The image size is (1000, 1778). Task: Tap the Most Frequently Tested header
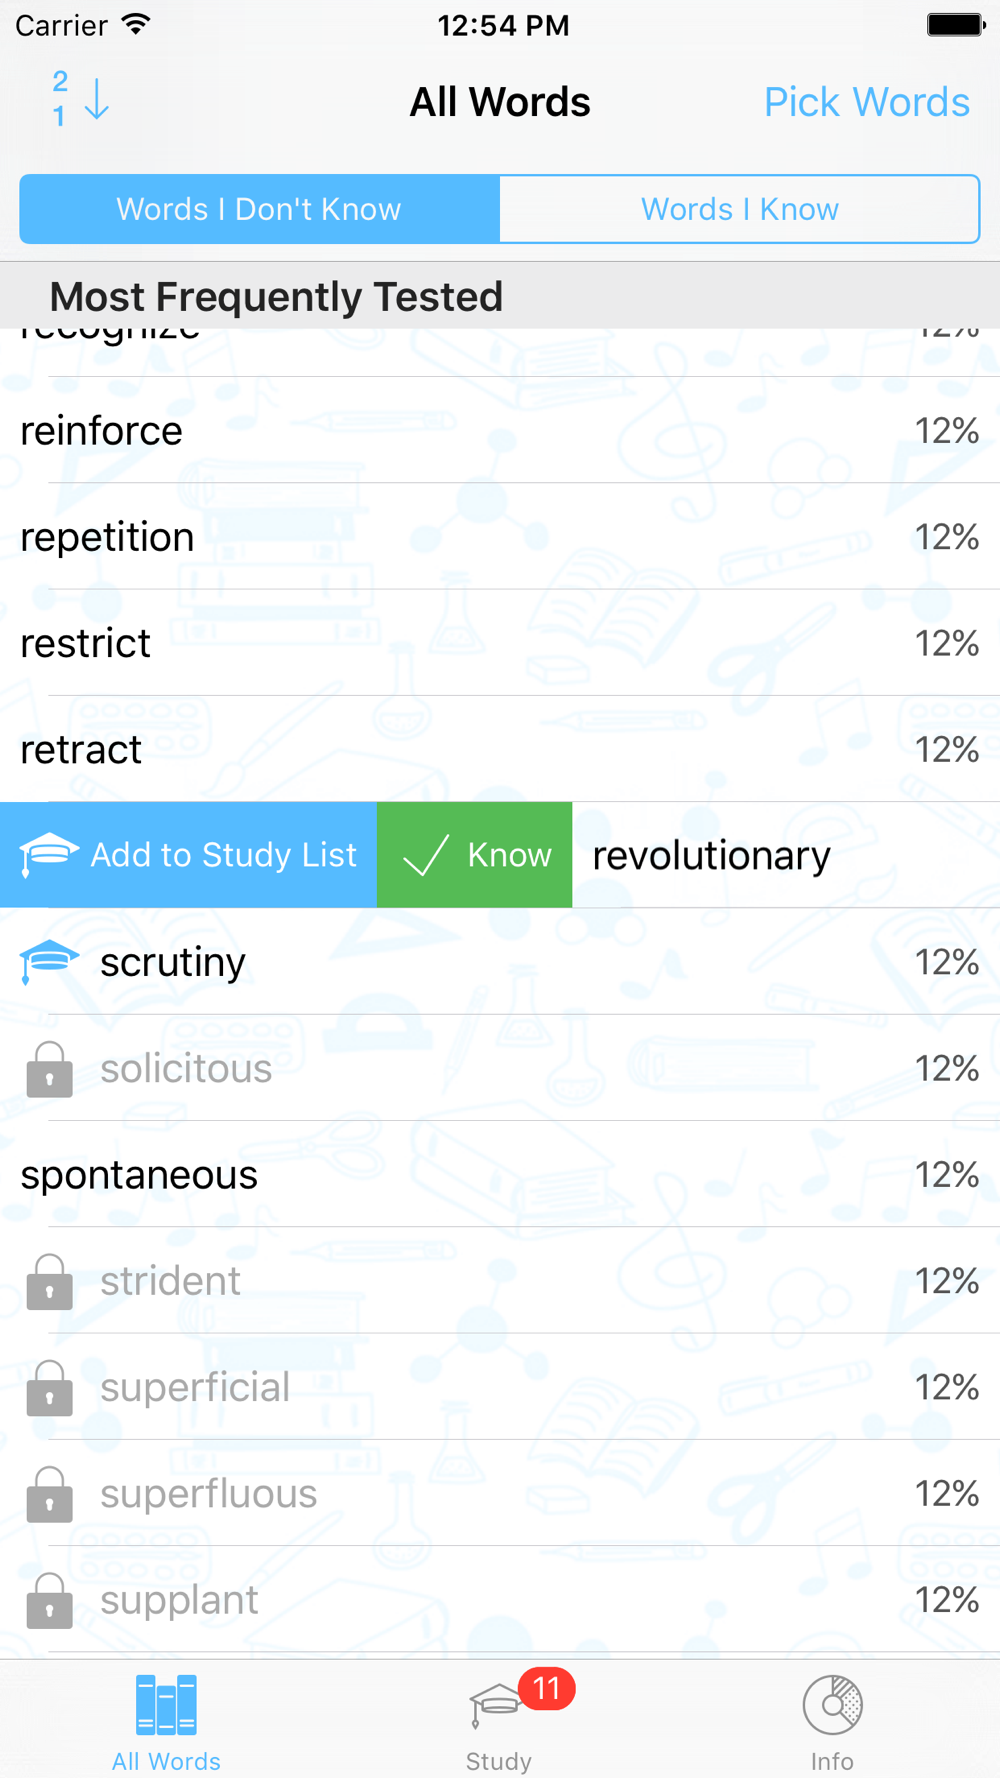(x=500, y=296)
